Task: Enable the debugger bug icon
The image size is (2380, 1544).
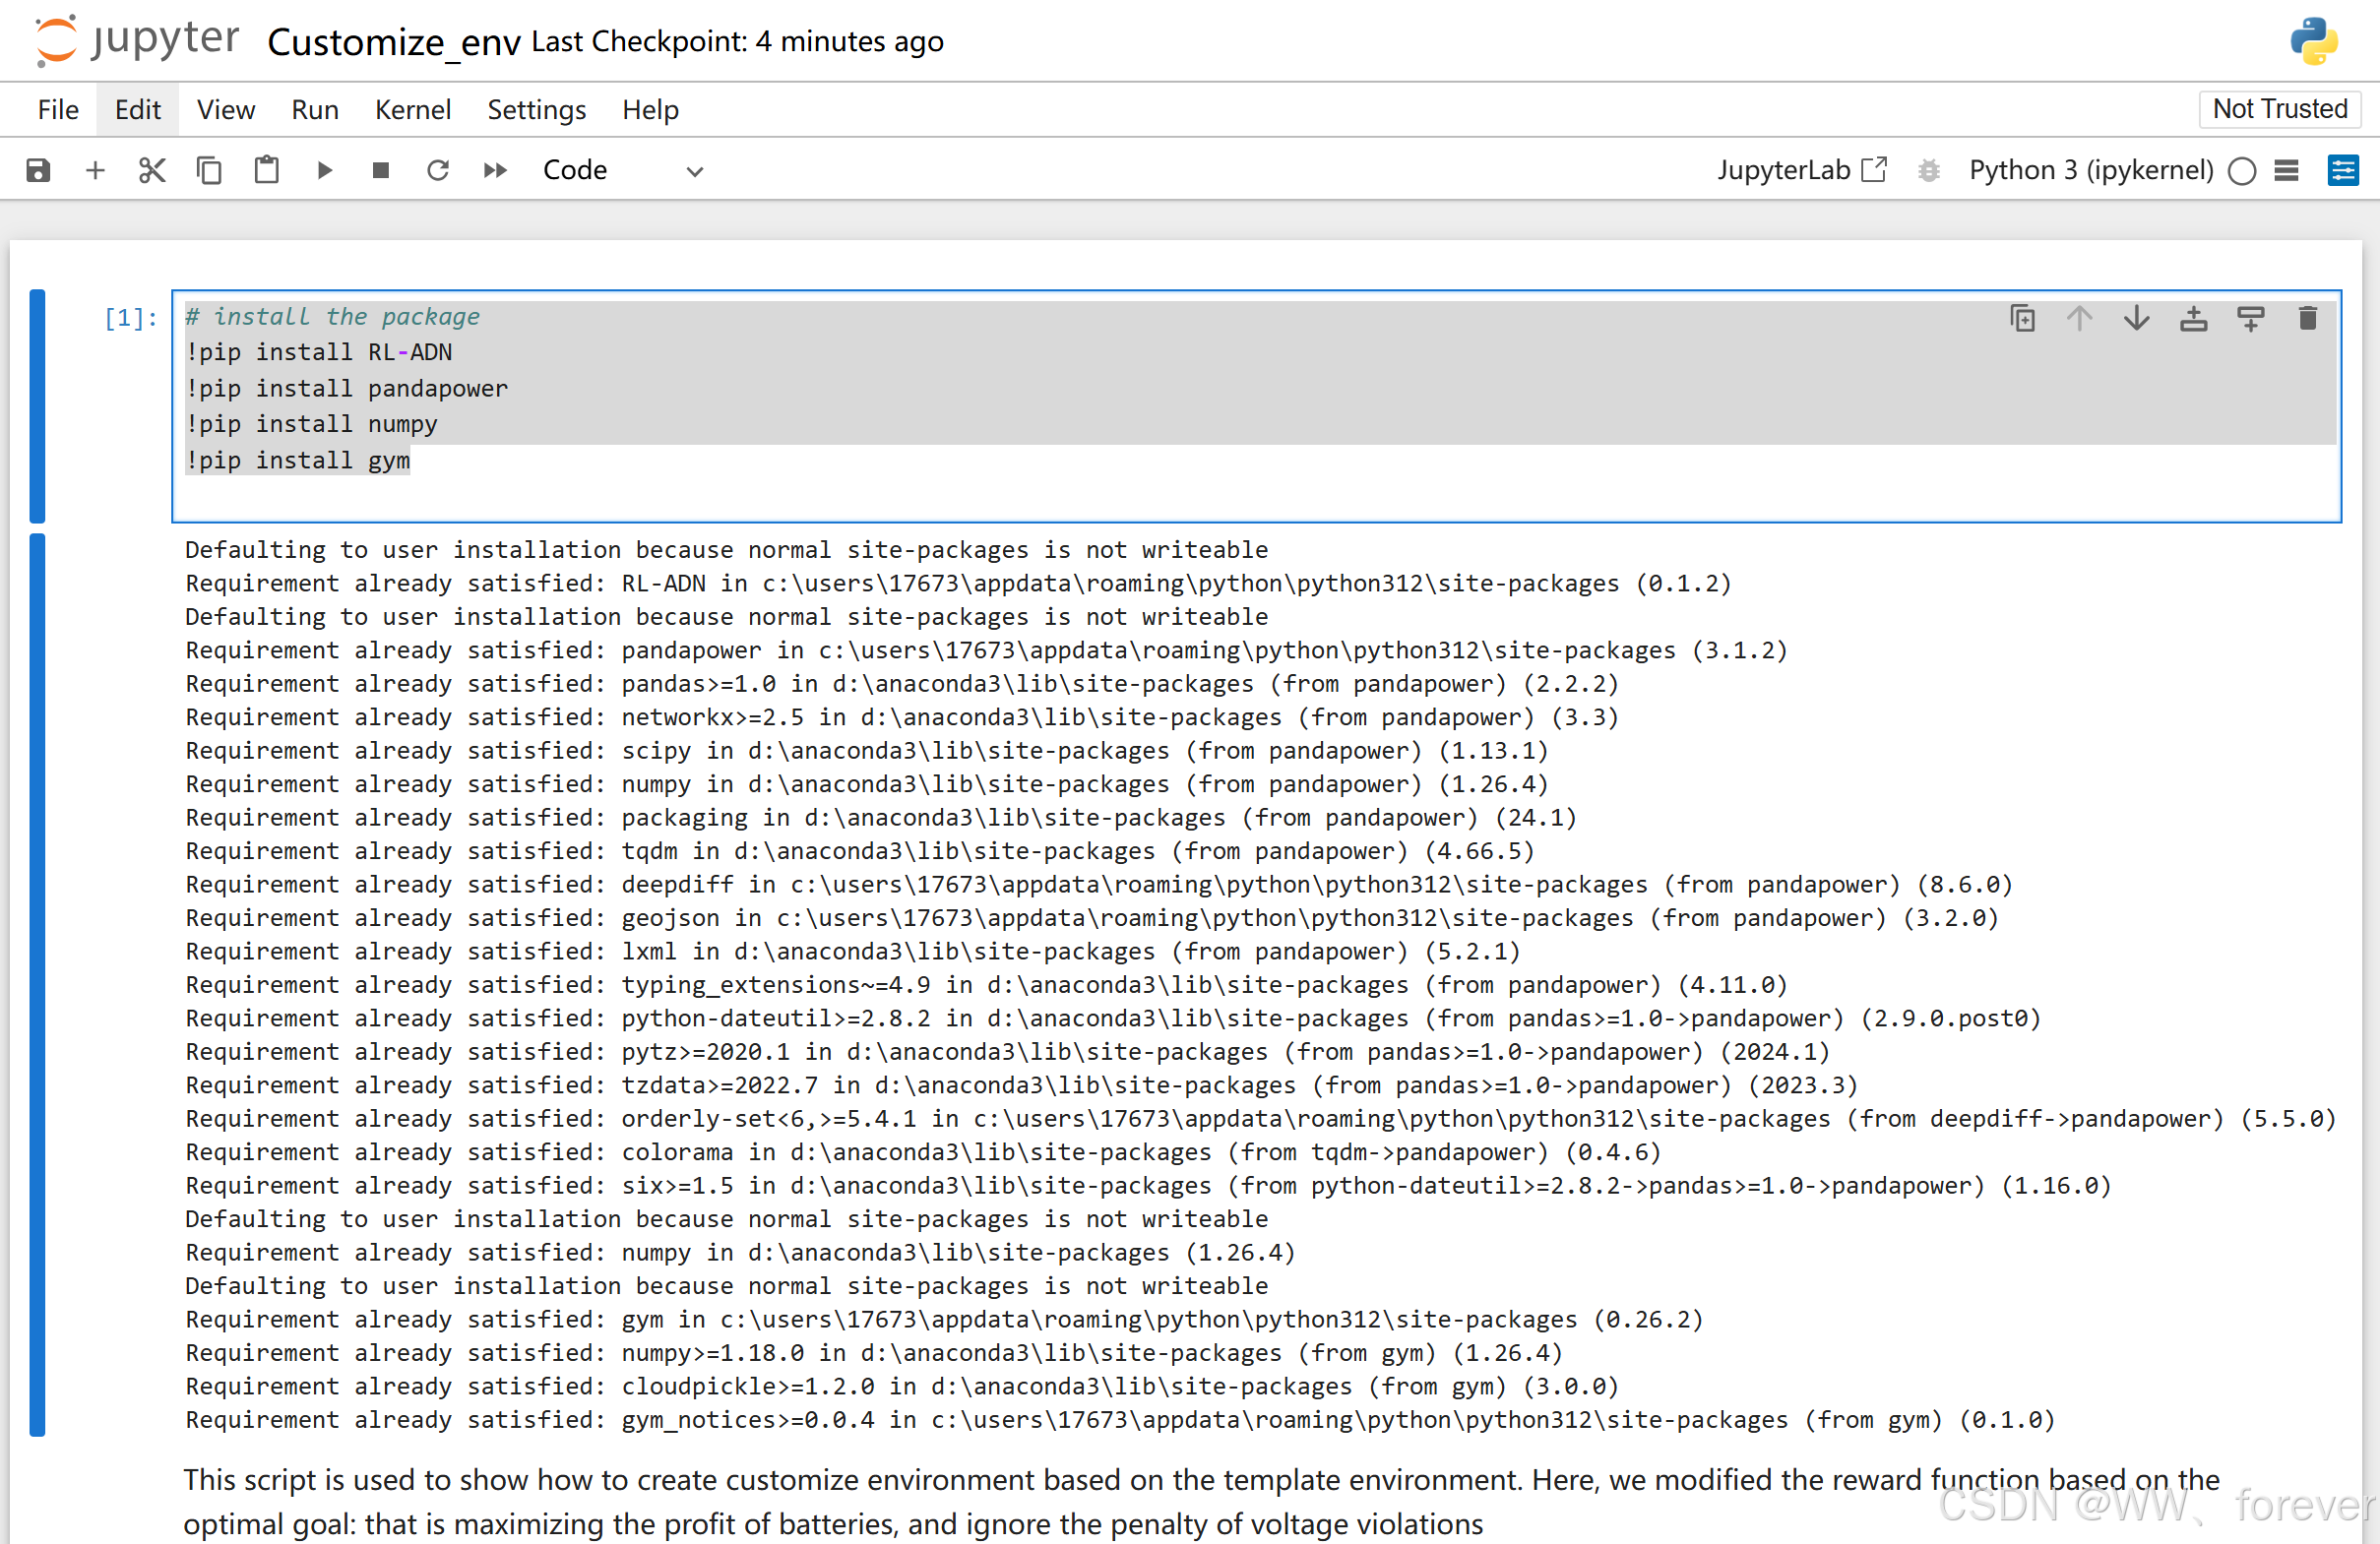Action: point(1929,170)
